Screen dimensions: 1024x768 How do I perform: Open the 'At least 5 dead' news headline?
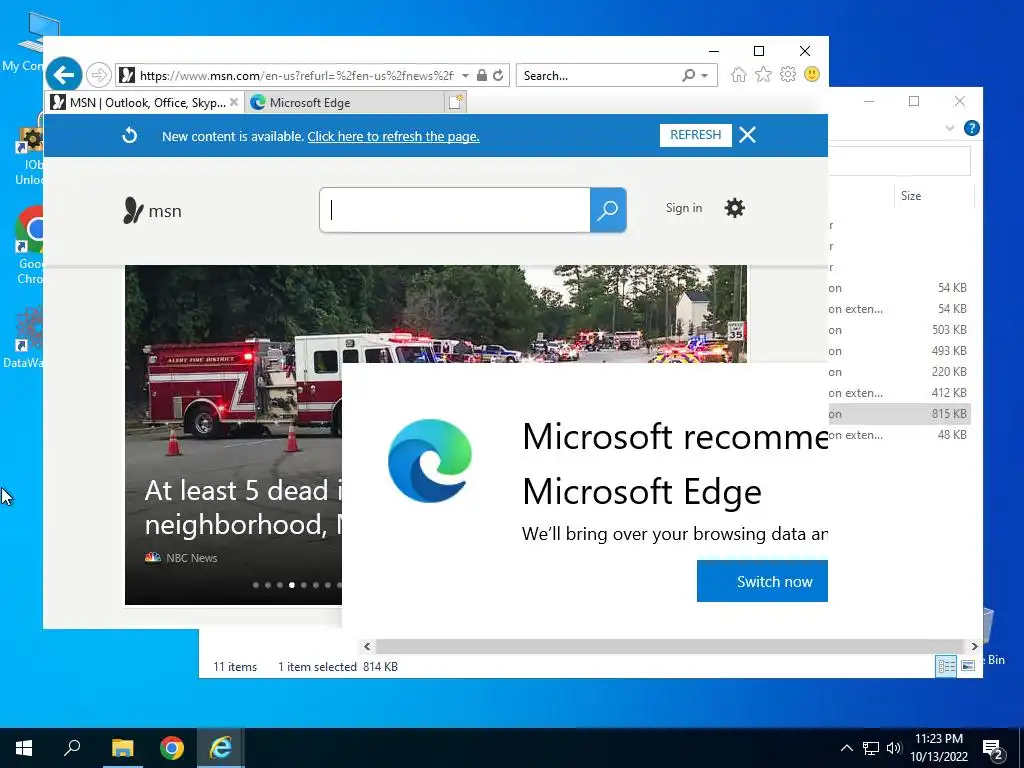pos(242,507)
